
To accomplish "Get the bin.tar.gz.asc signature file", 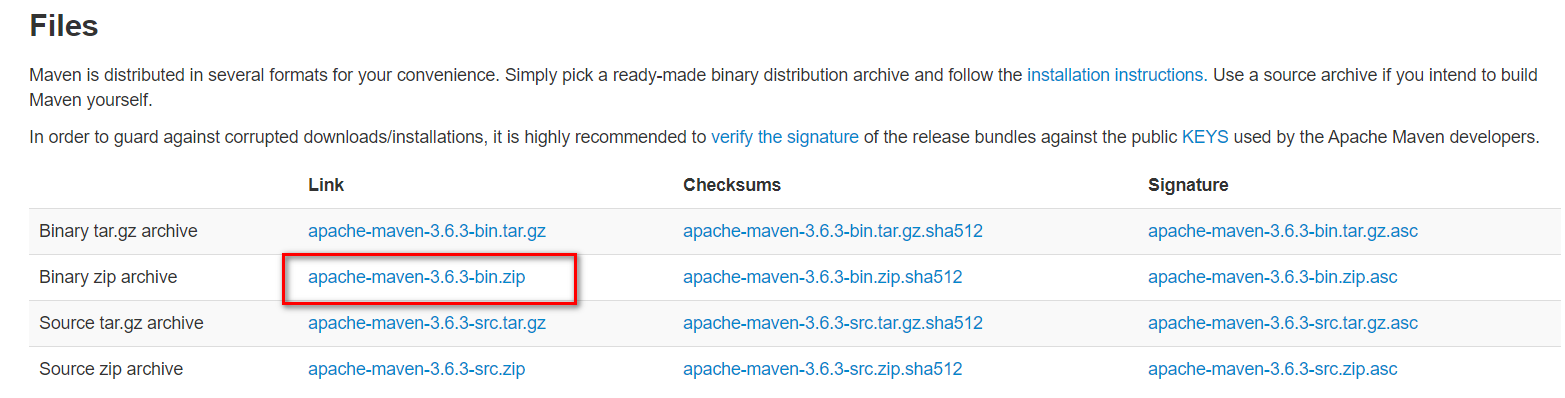I will pyautogui.click(x=1283, y=231).
